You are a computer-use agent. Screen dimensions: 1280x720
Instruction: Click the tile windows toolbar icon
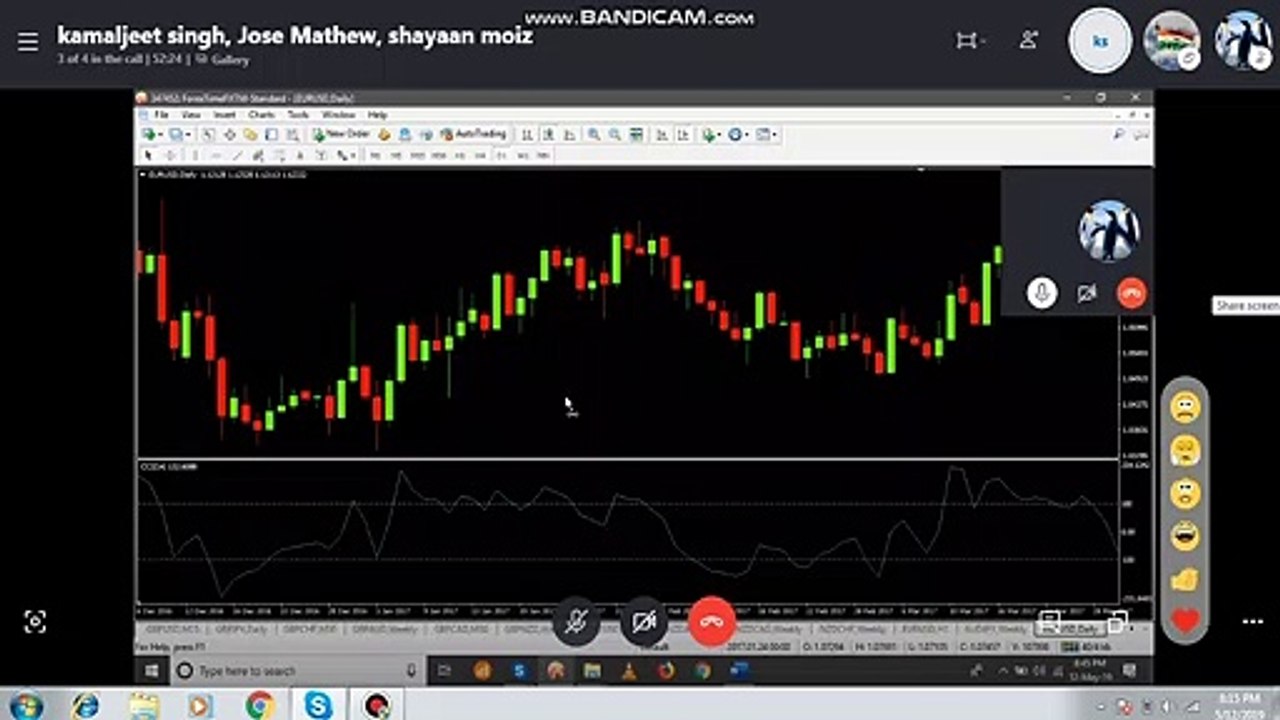click(637, 134)
